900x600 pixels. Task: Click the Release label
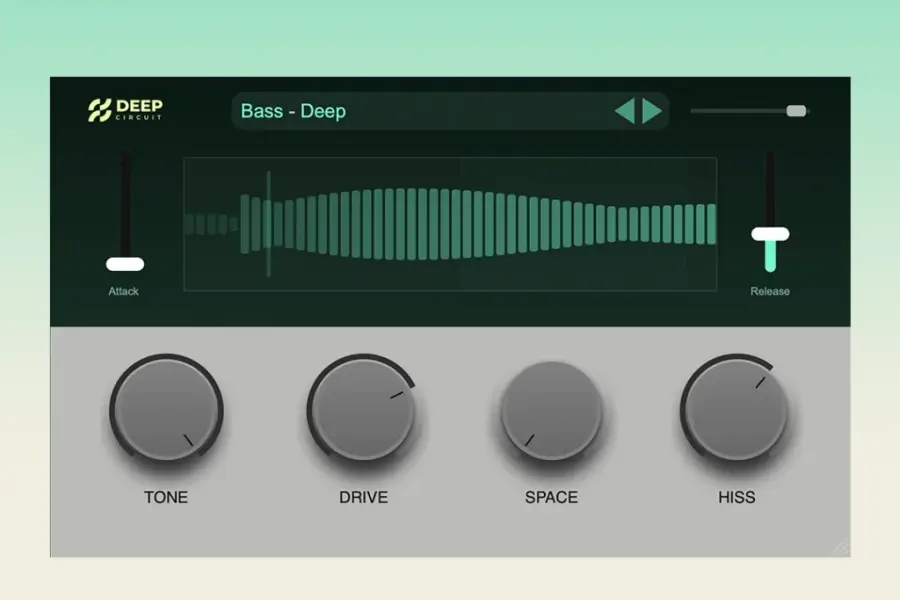(x=770, y=291)
